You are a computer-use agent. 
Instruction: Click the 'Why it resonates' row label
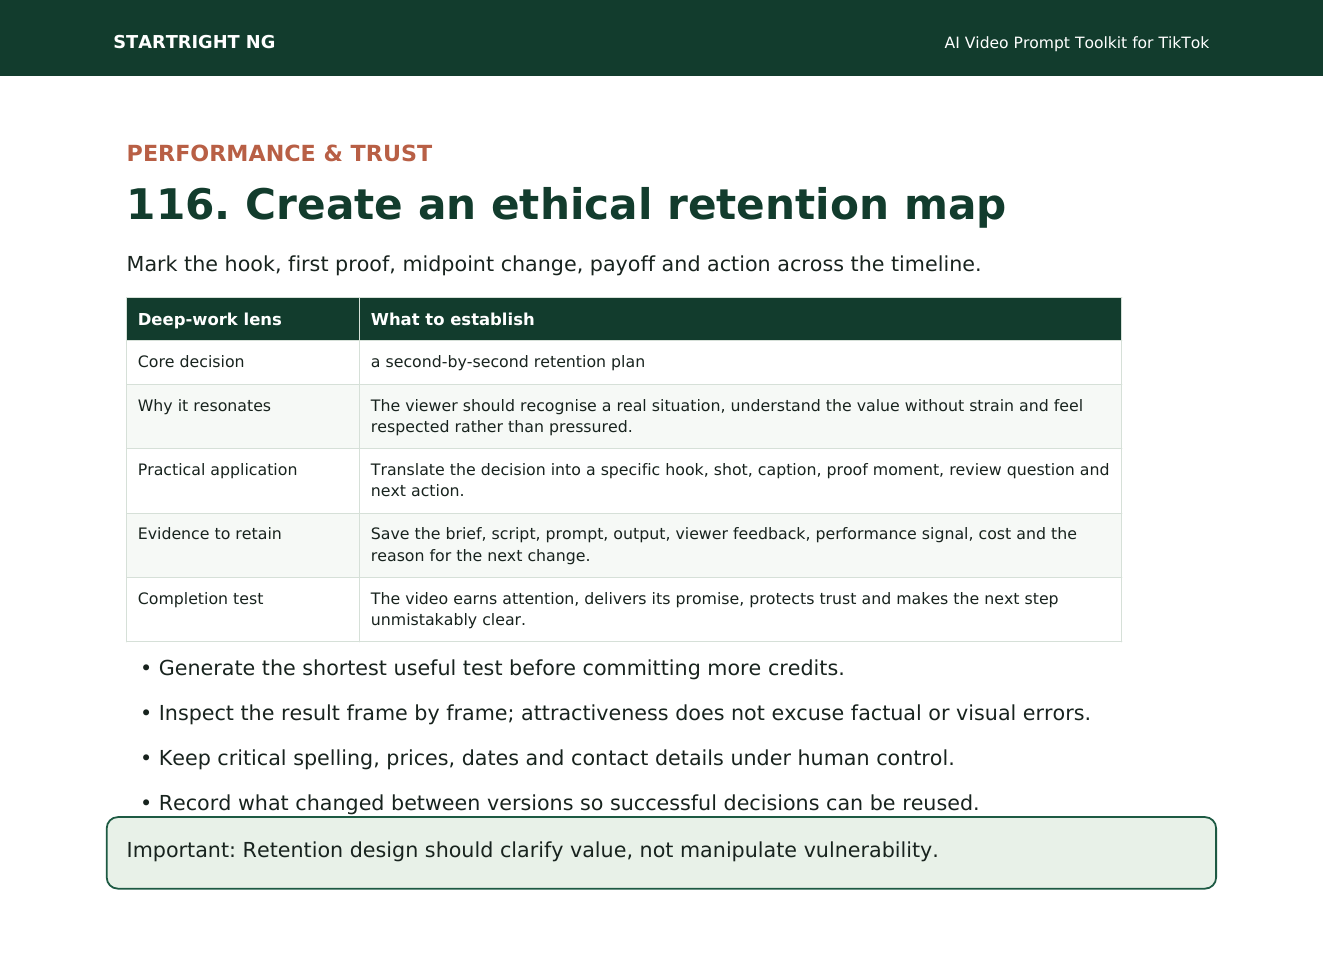[243, 416]
